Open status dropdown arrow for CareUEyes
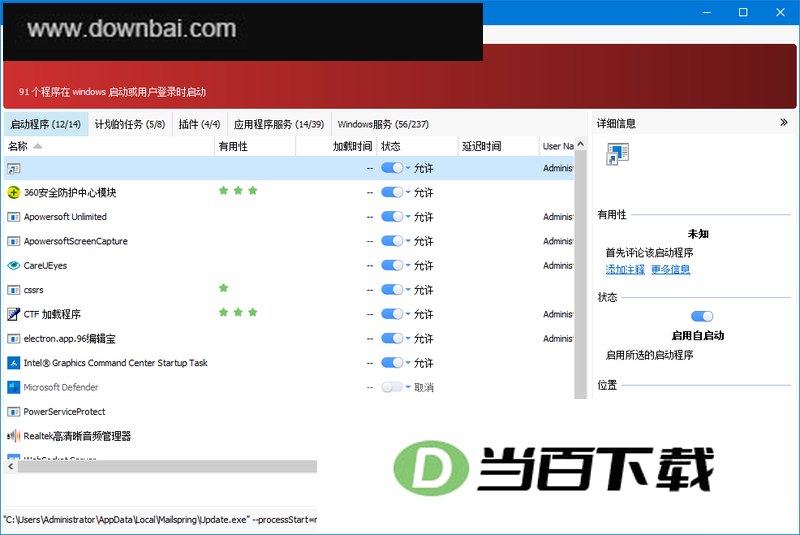This screenshot has width=800, height=535. [408, 265]
